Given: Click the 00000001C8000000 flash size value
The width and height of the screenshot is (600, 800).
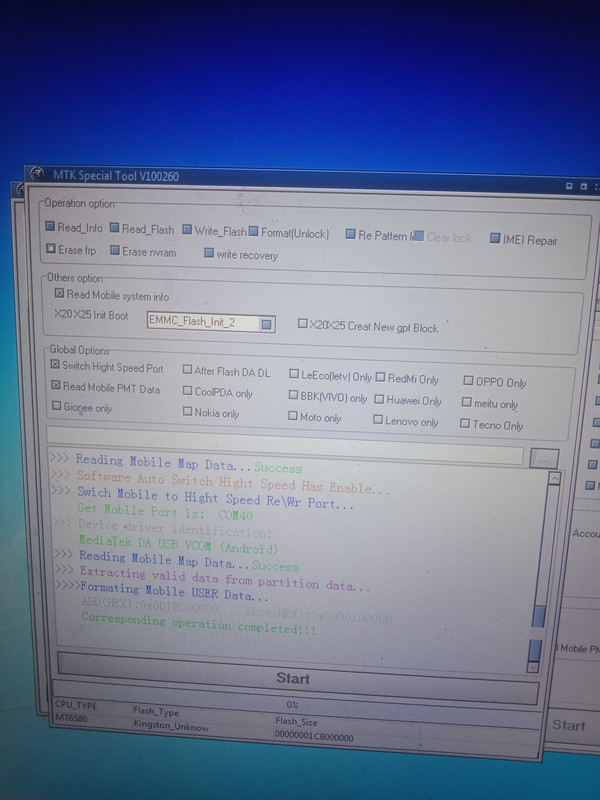Looking at the screenshot, I should pyautogui.click(x=314, y=737).
